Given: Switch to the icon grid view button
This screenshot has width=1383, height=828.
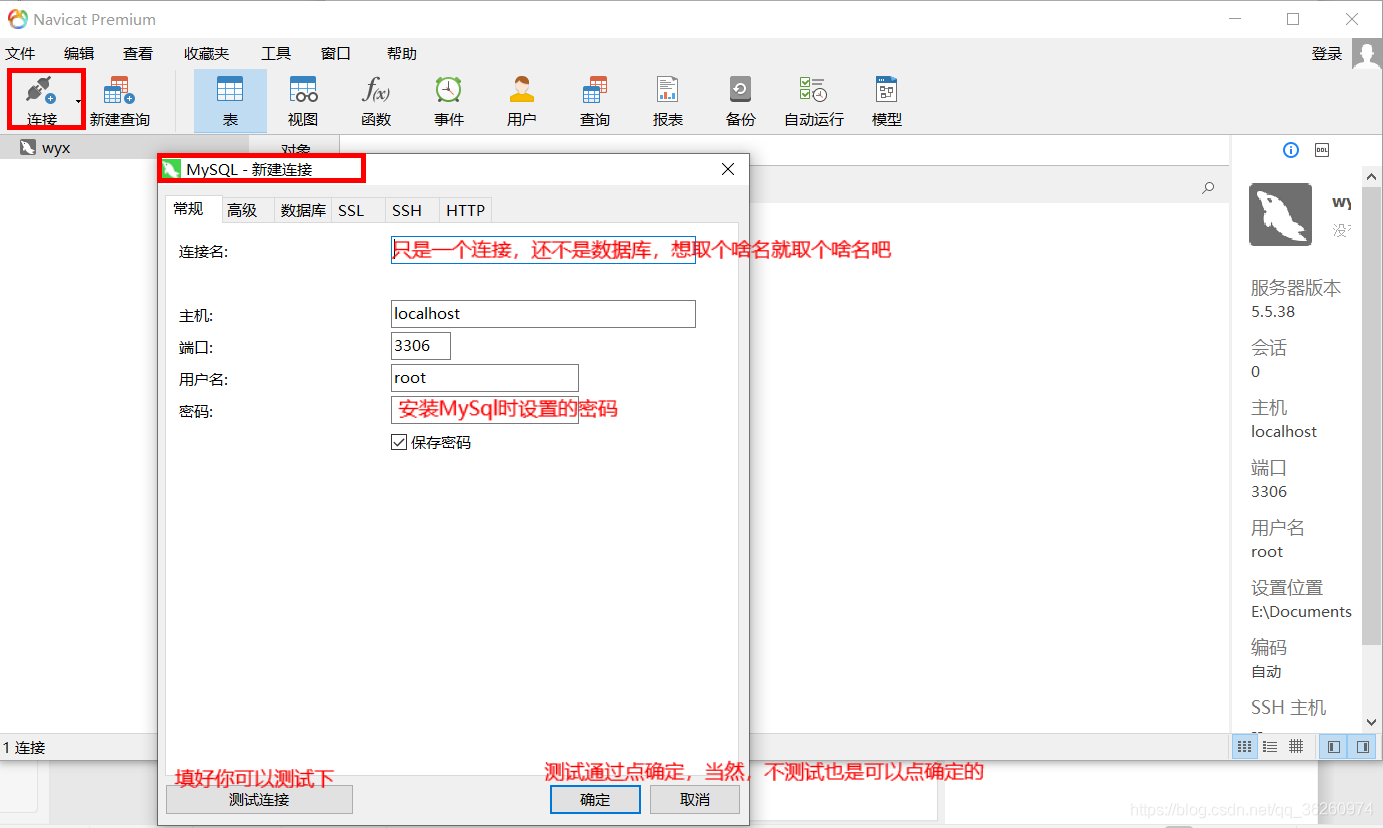Looking at the screenshot, I should 1244,746.
